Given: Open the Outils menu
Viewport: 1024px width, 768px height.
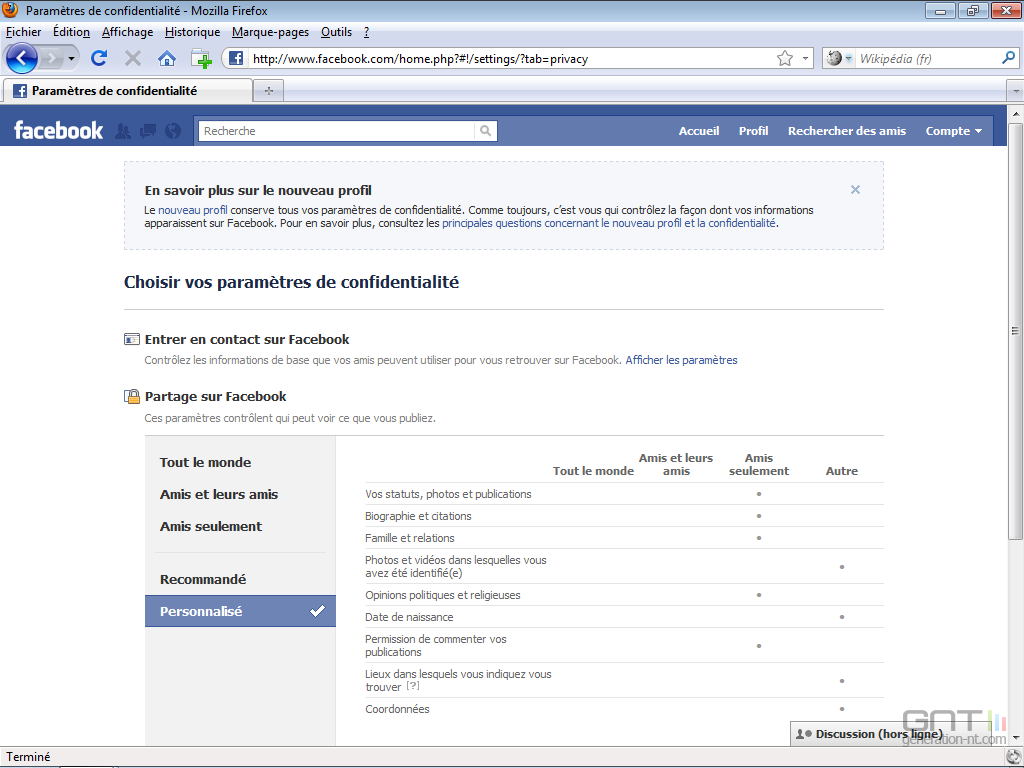Looking at the screenshot, I should point(336,32).
